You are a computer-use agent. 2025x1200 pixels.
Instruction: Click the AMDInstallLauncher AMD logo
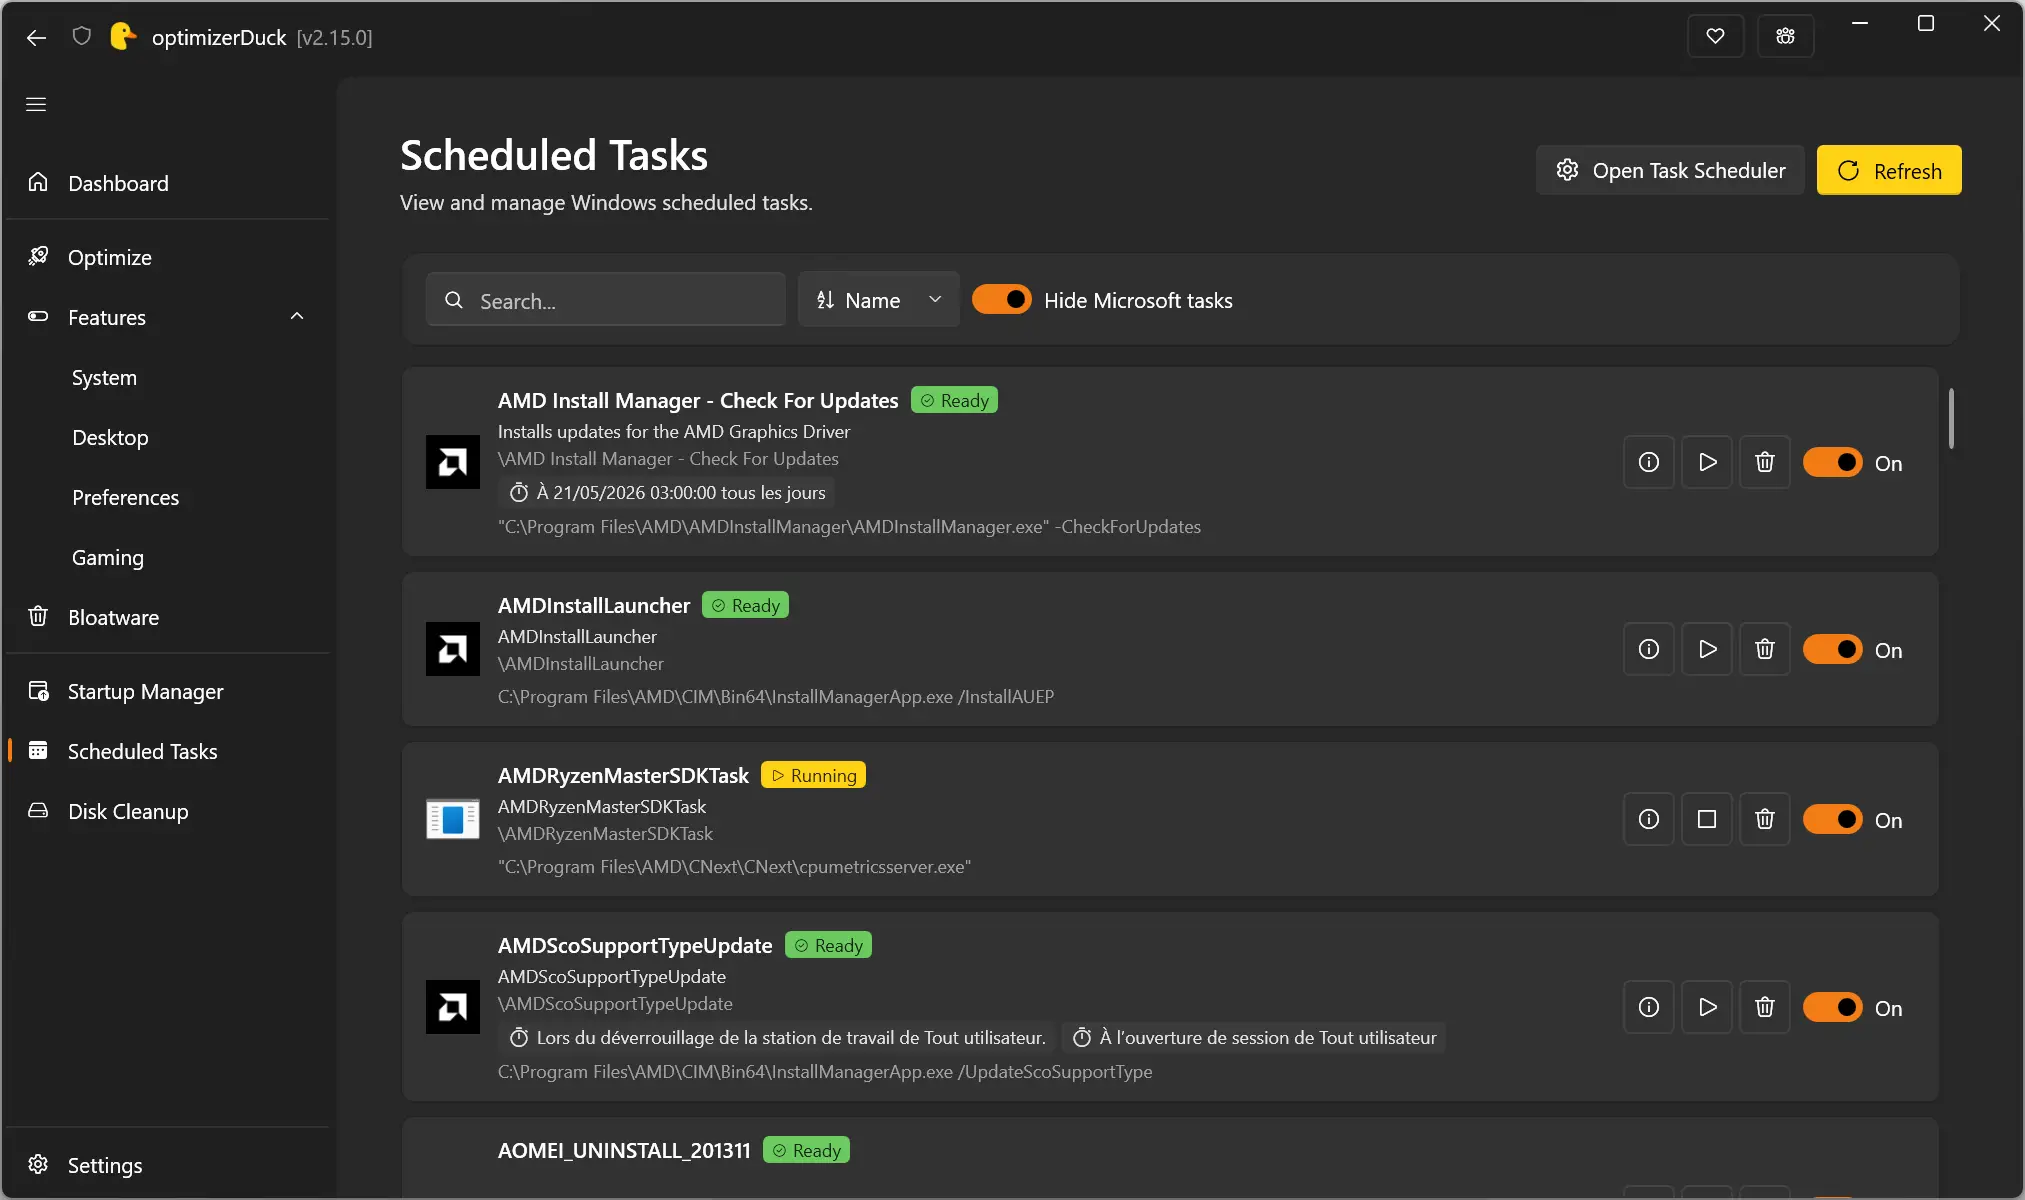(x=453, y=649)
